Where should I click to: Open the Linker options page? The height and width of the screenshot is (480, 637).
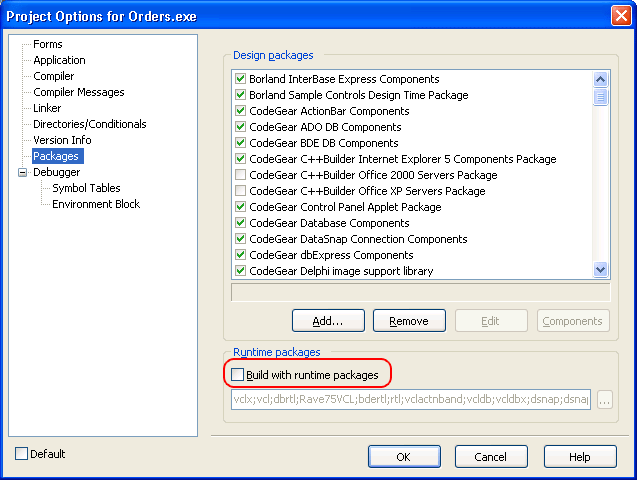coord(47,108)
